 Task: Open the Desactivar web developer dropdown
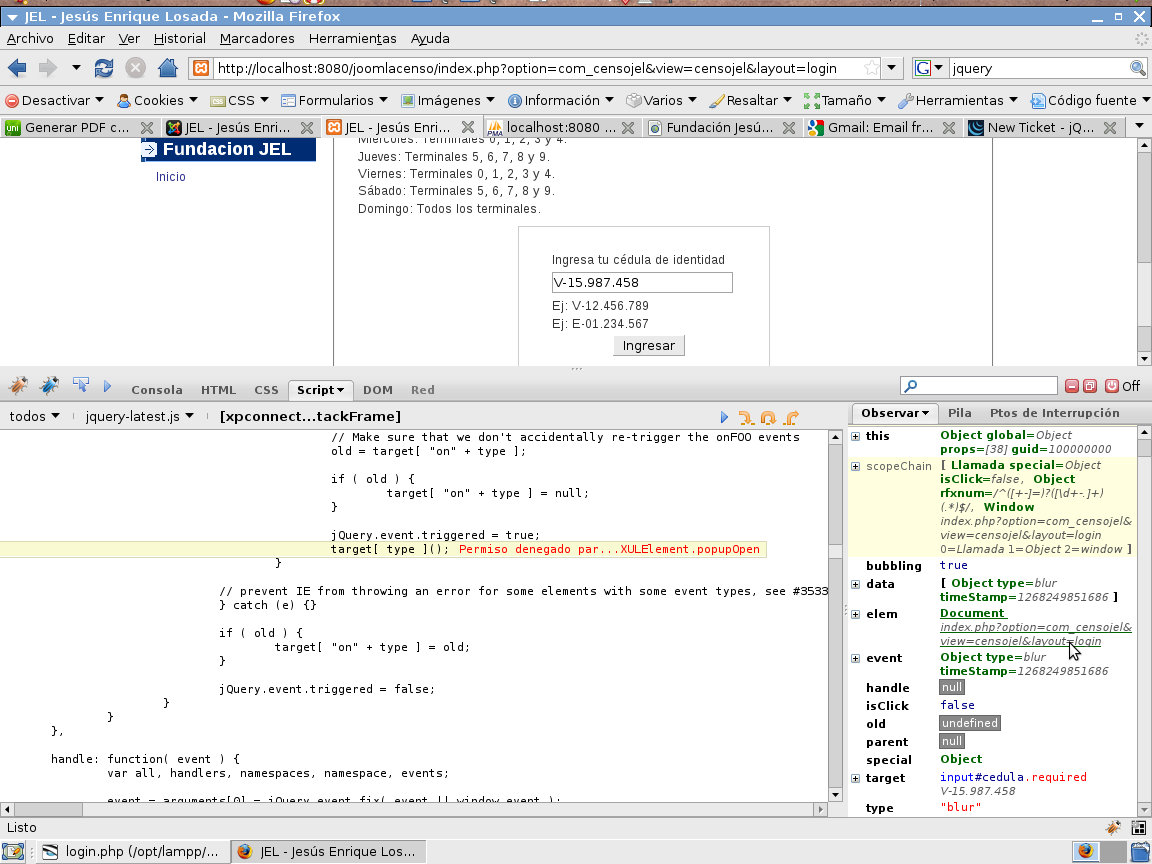(55, 100)
